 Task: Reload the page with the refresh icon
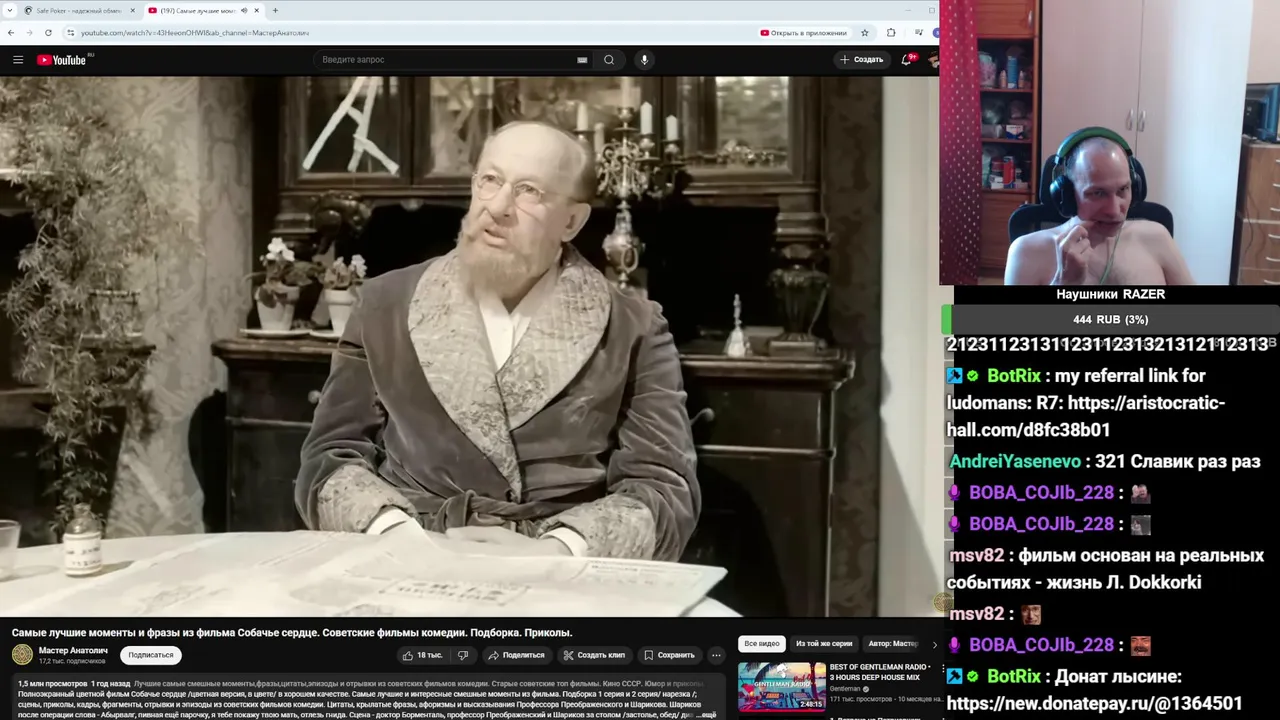(48, 33)
